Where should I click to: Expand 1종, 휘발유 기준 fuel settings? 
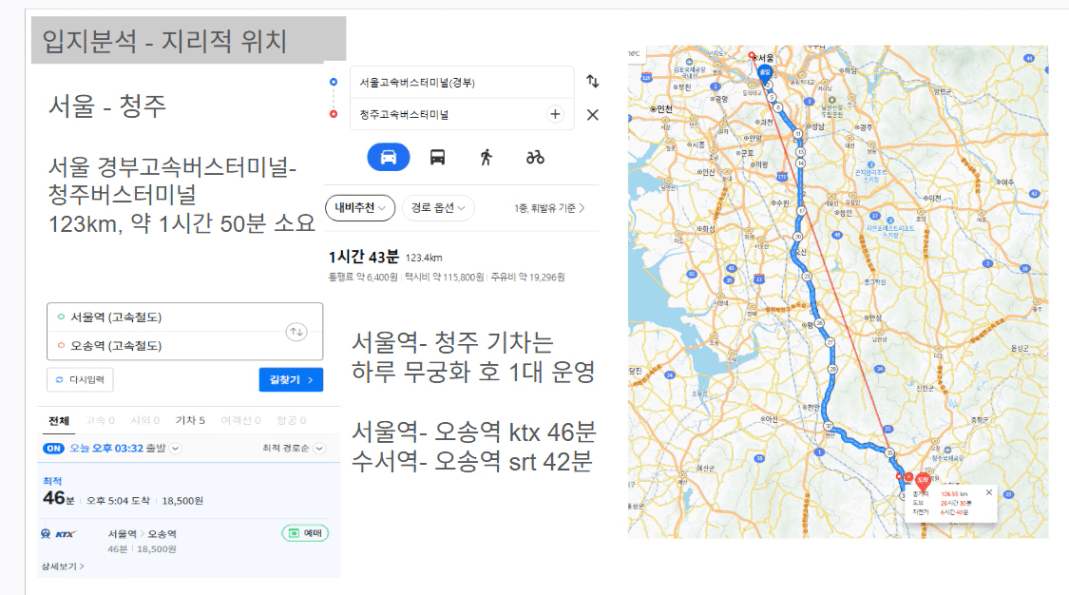pos(549,208)
